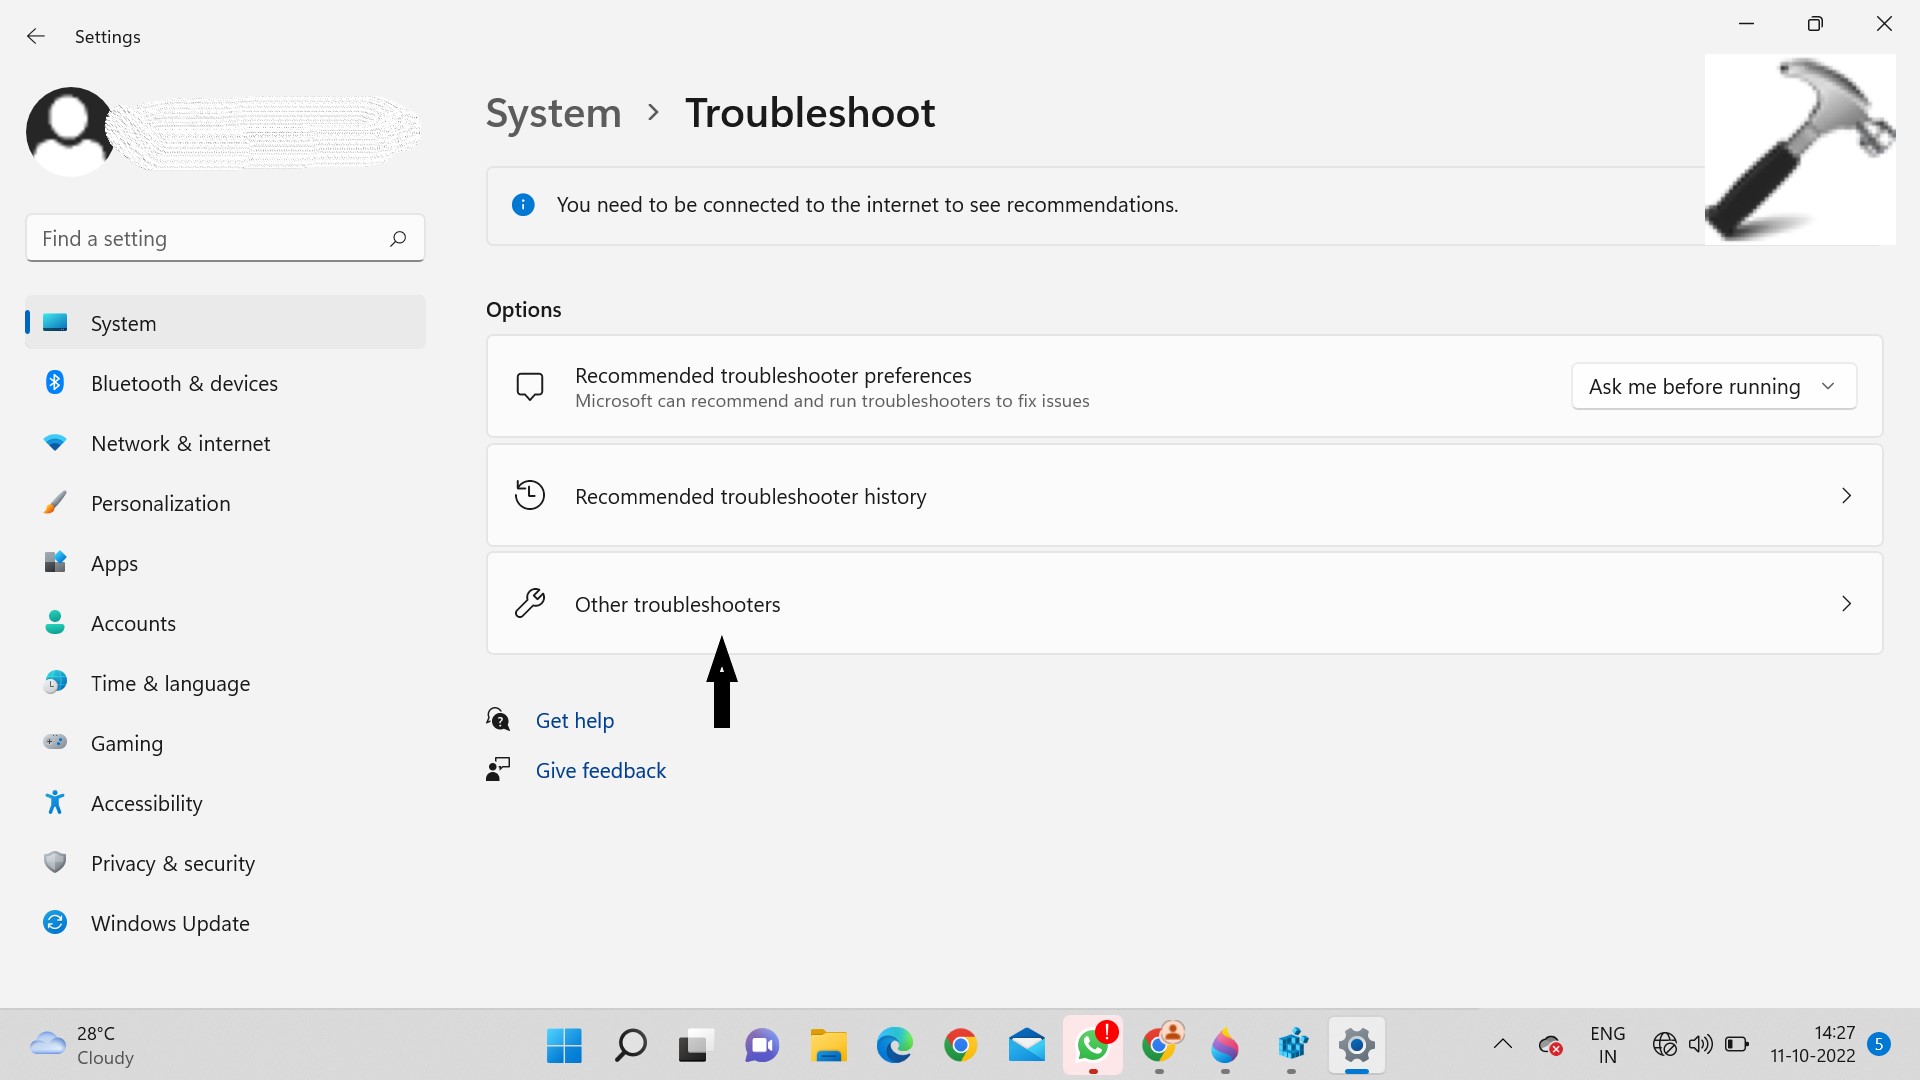The width and height of the screenshot is (1920, 1080).
Task: Open the Other troubleshooters chevron
Action: coord(1846,604)
